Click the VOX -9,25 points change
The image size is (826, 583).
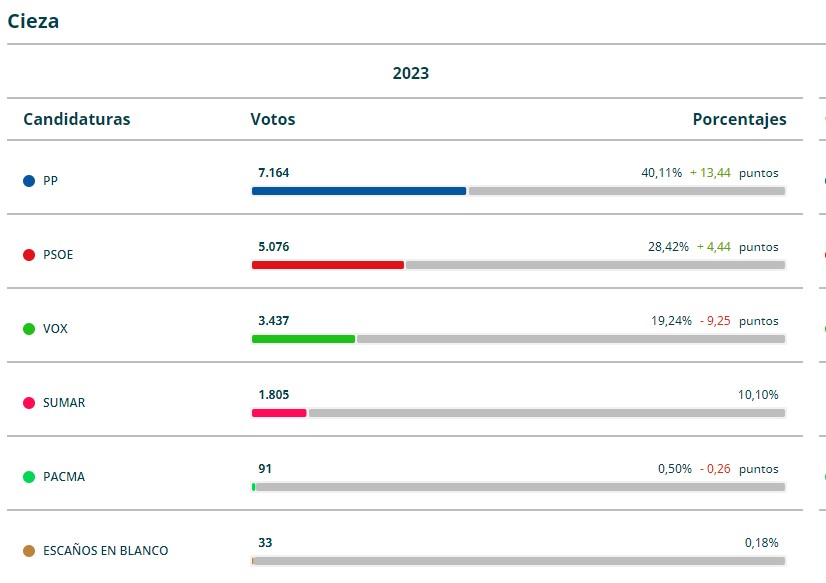coord(716,321)
